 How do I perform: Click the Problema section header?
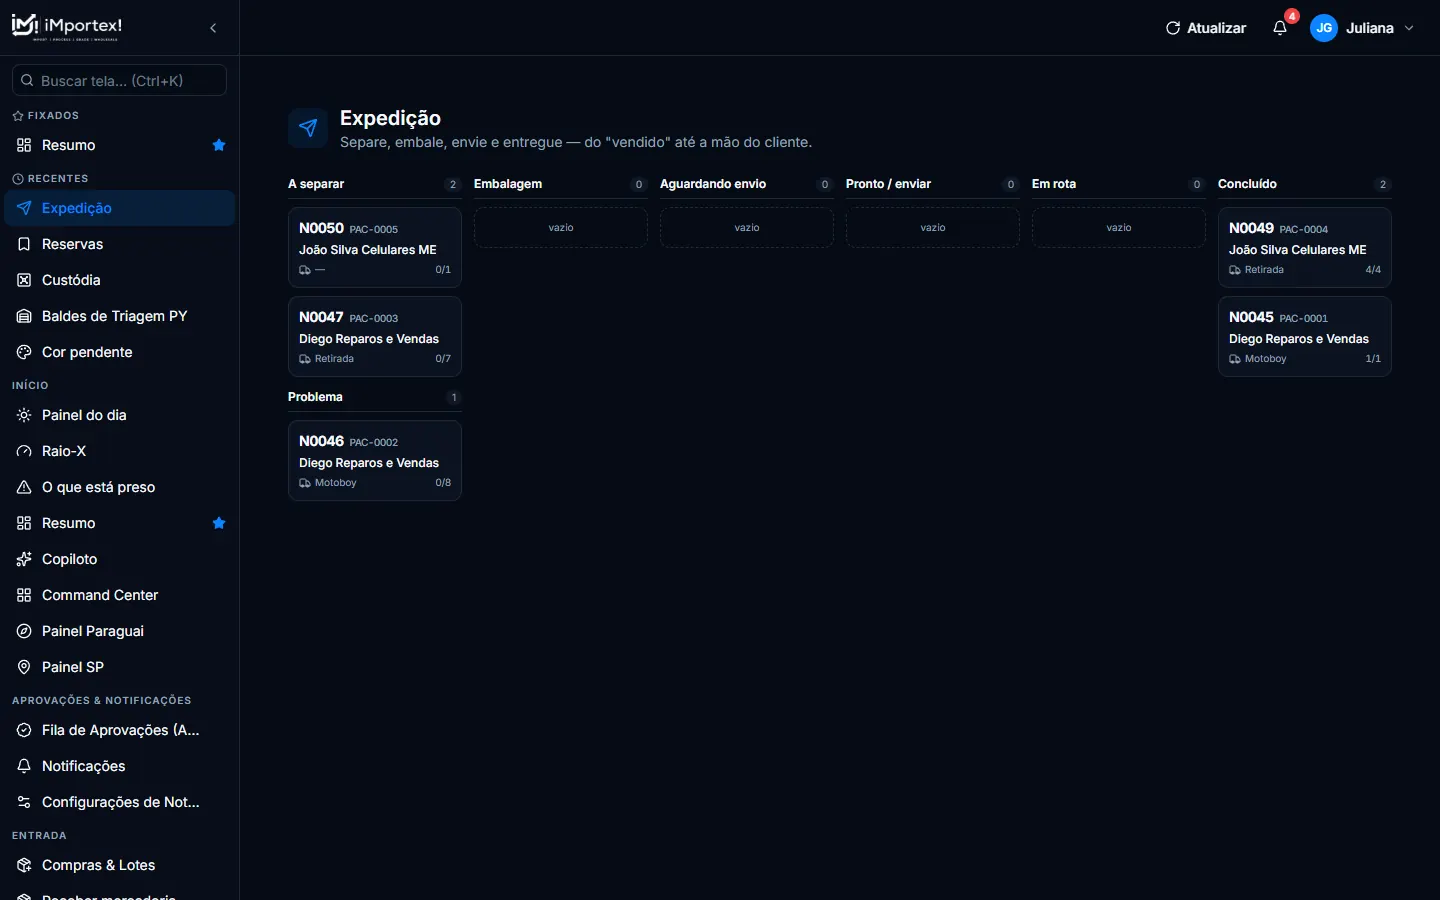pyautogui.click(x=315, y=397)
